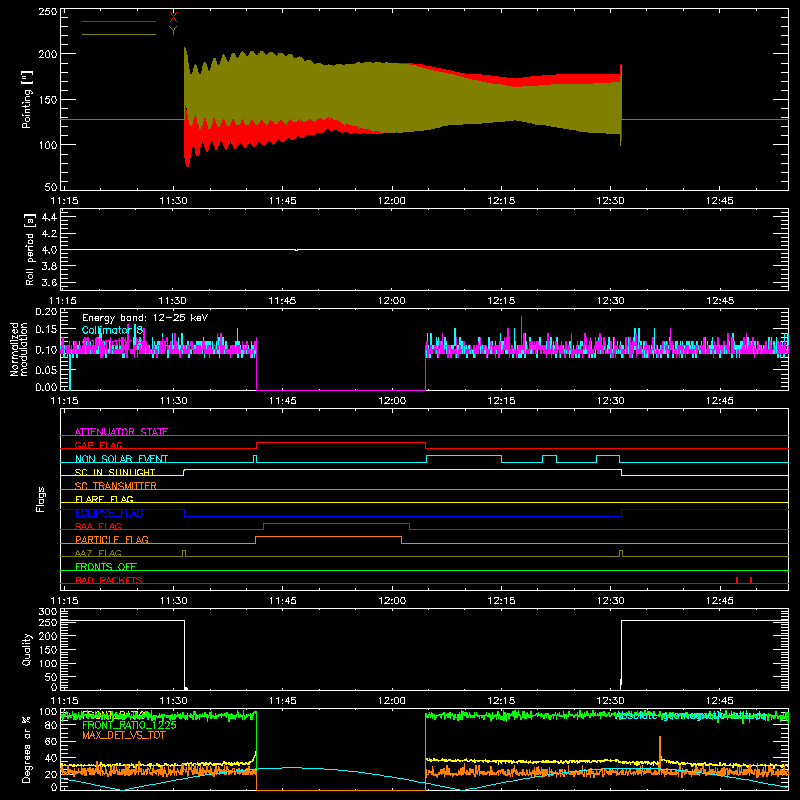The width and height of the screenshot is (800, 800).
Task: Click the lowered ECLIPSE_FLAG blue segment
Action: [403, 516]
